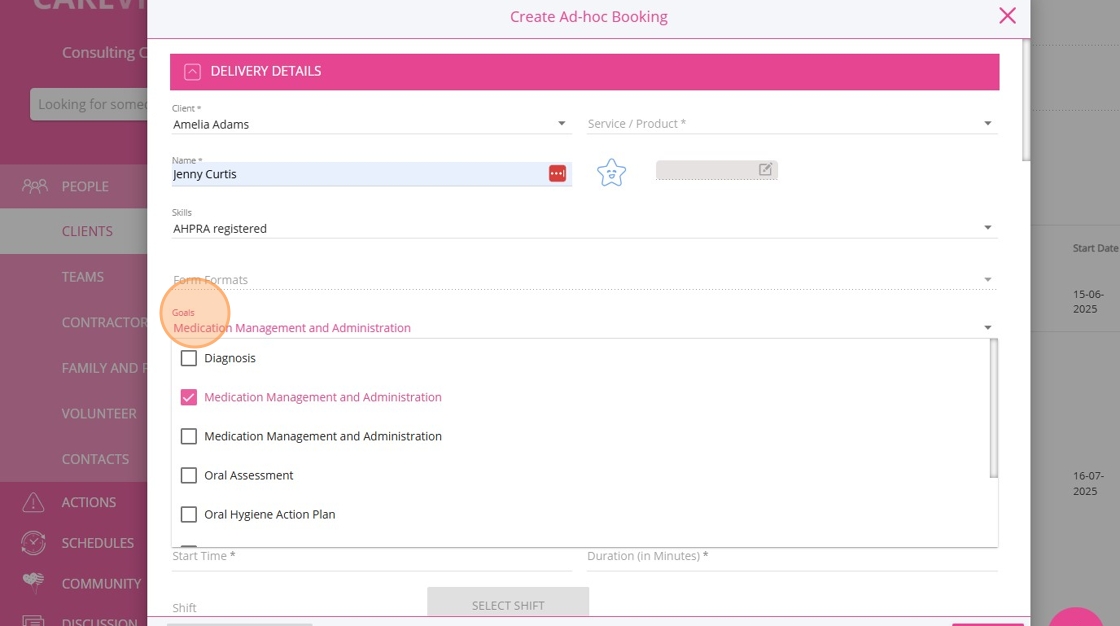The height and width of the screenshot is (626, 1120).
Task: Enable the Oral Hygiene Action Plan checkbox
Action: tap(189, 514)
